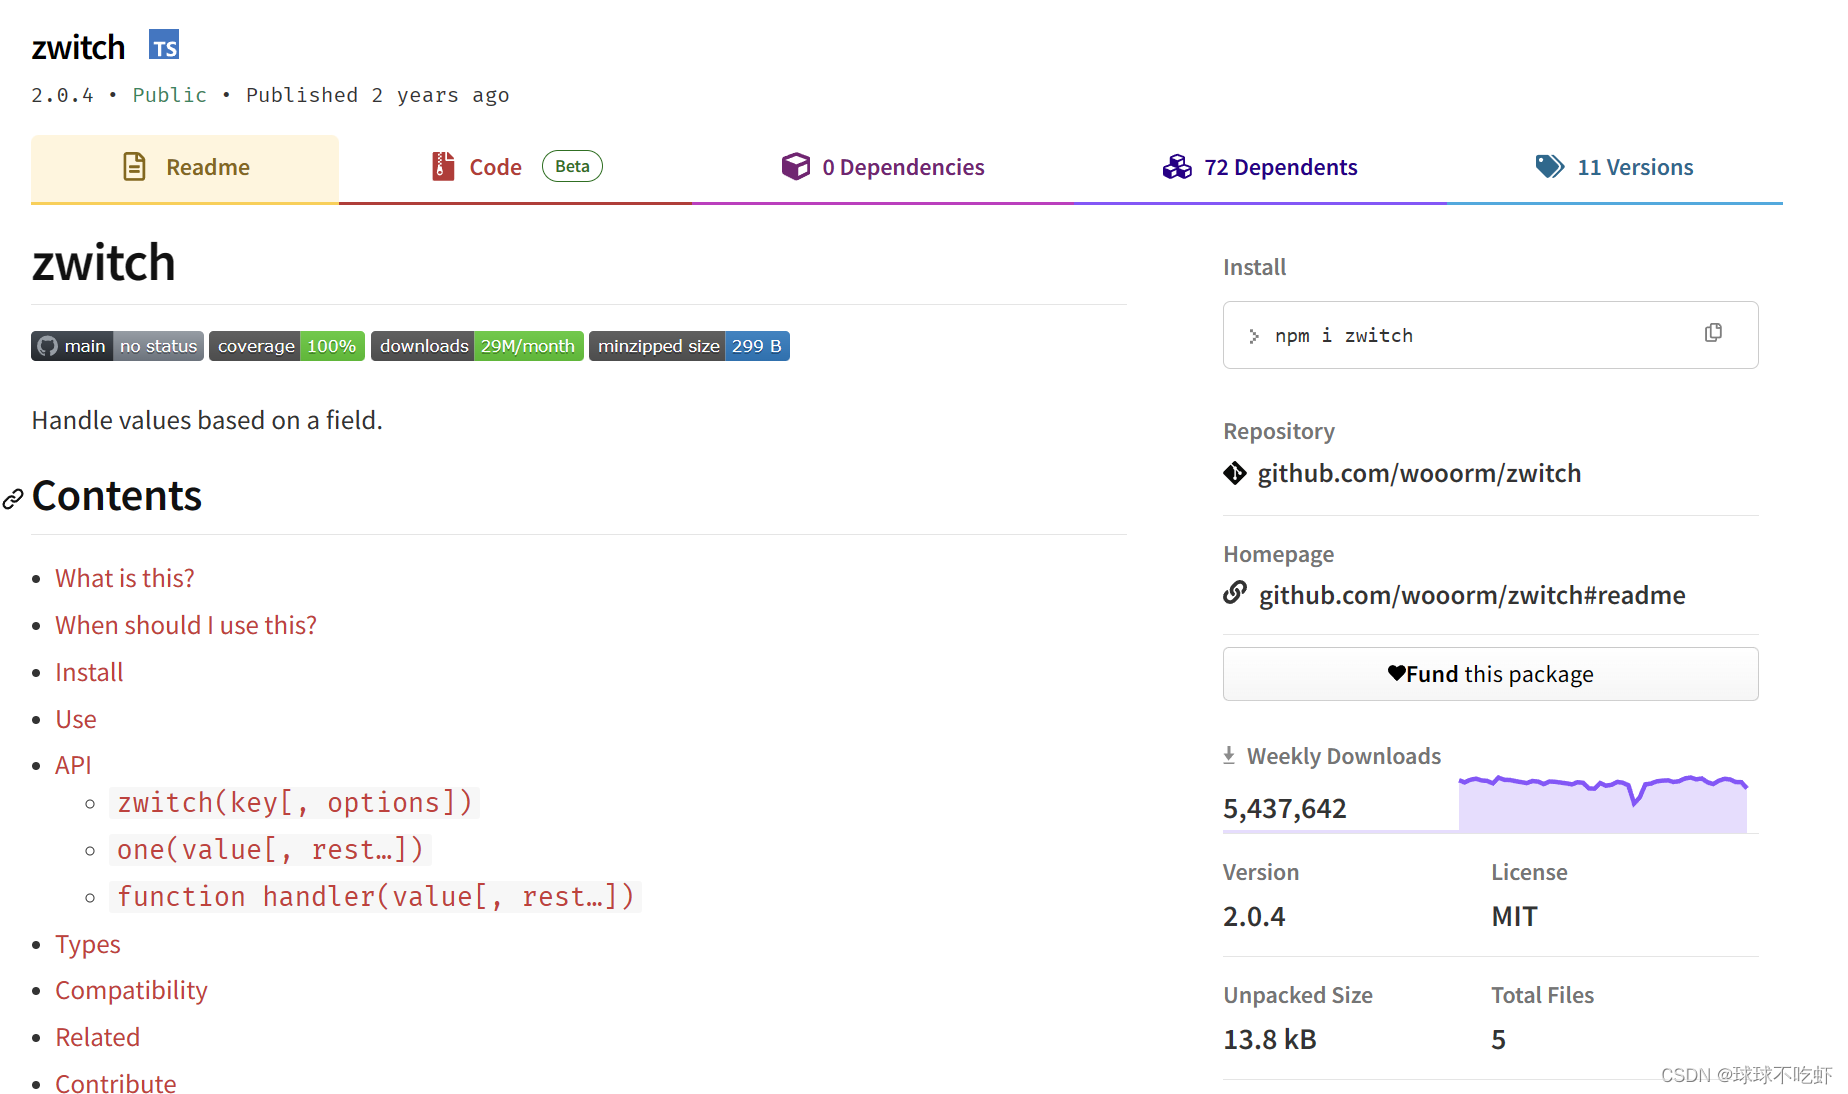Go to 'When should I use this?' section
1848x1094 pixels.
point(186,625)
